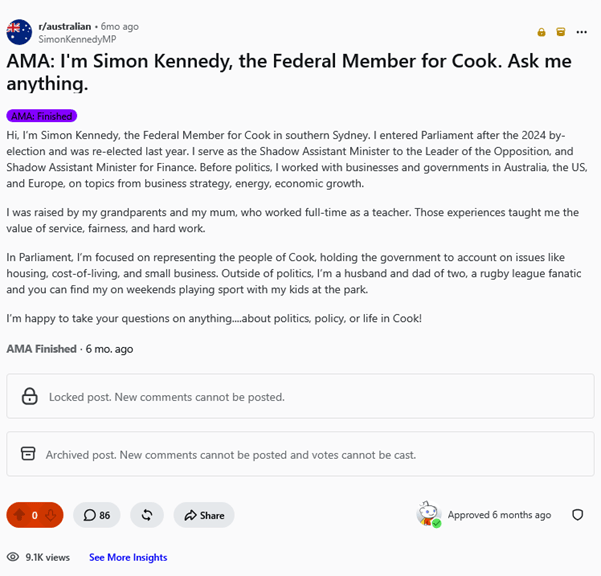The width and height of the screenshot is (601, 576).
Task: Click the archive icon in archived notice
Action: coord(28,453)
